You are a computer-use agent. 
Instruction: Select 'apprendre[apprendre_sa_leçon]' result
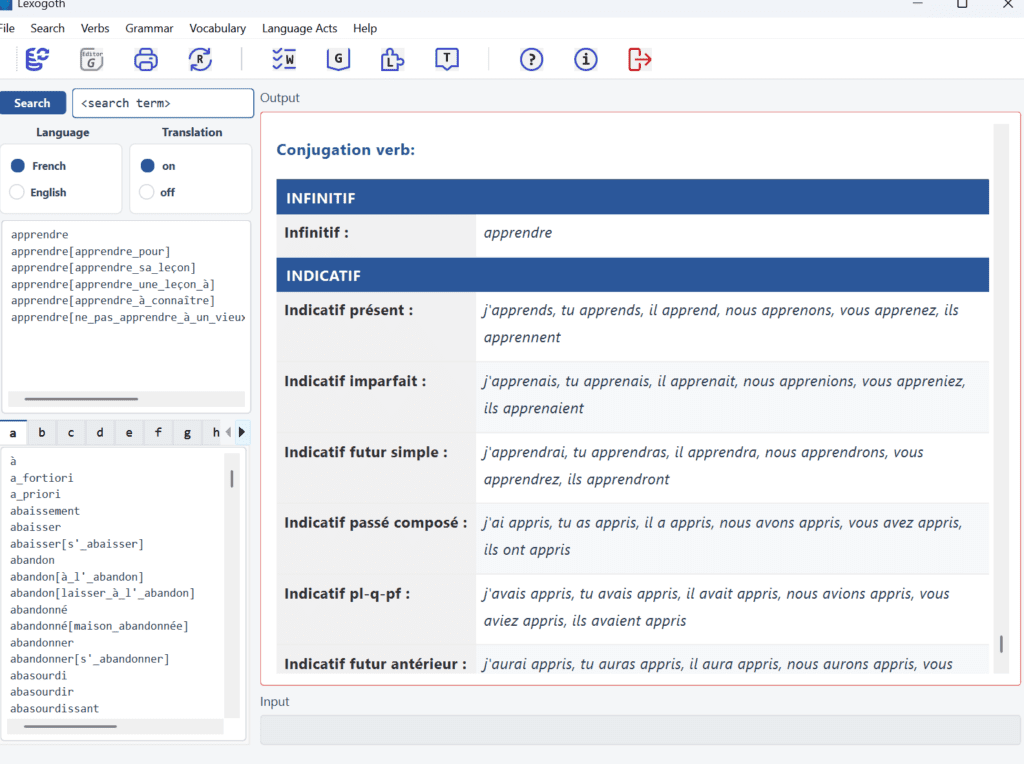[103, 268]
